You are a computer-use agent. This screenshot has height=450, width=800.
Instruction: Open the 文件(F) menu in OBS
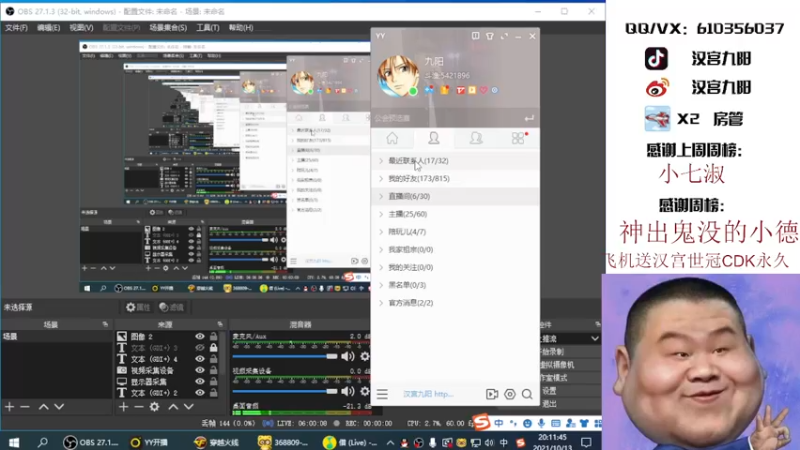(x=16, y=28)
